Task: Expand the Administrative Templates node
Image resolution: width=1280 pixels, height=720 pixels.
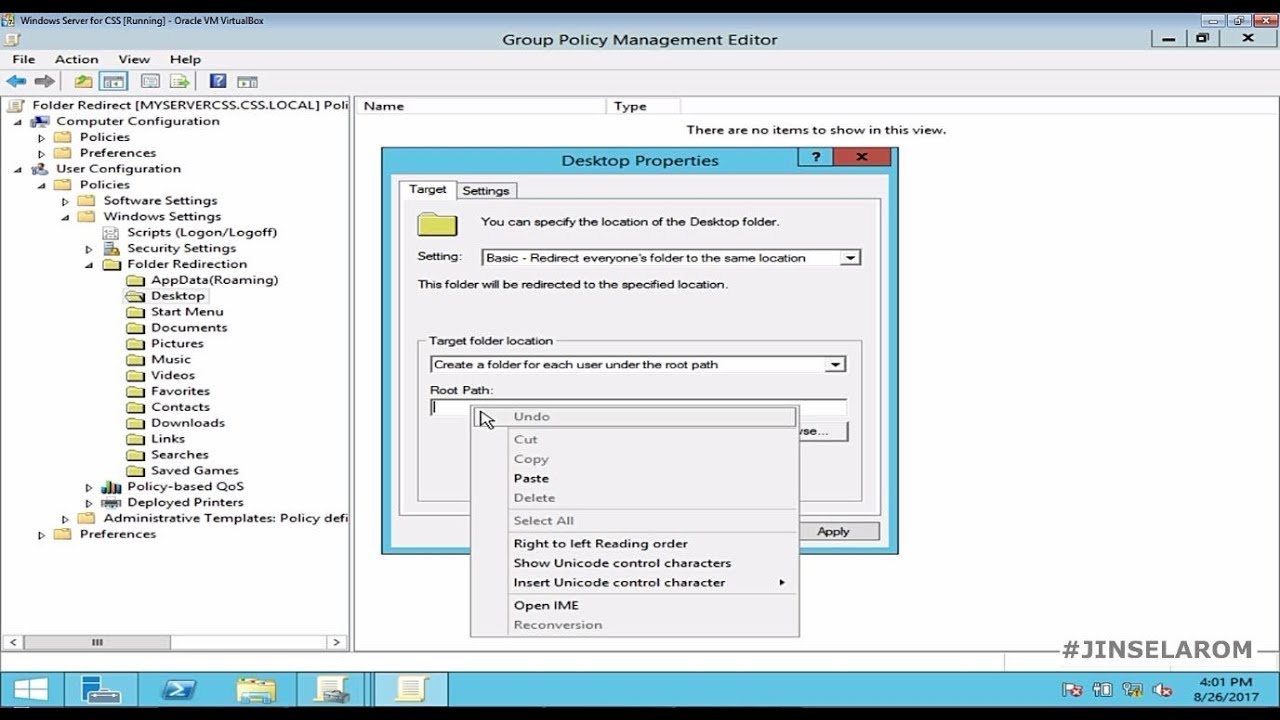Action: point(66,519)
